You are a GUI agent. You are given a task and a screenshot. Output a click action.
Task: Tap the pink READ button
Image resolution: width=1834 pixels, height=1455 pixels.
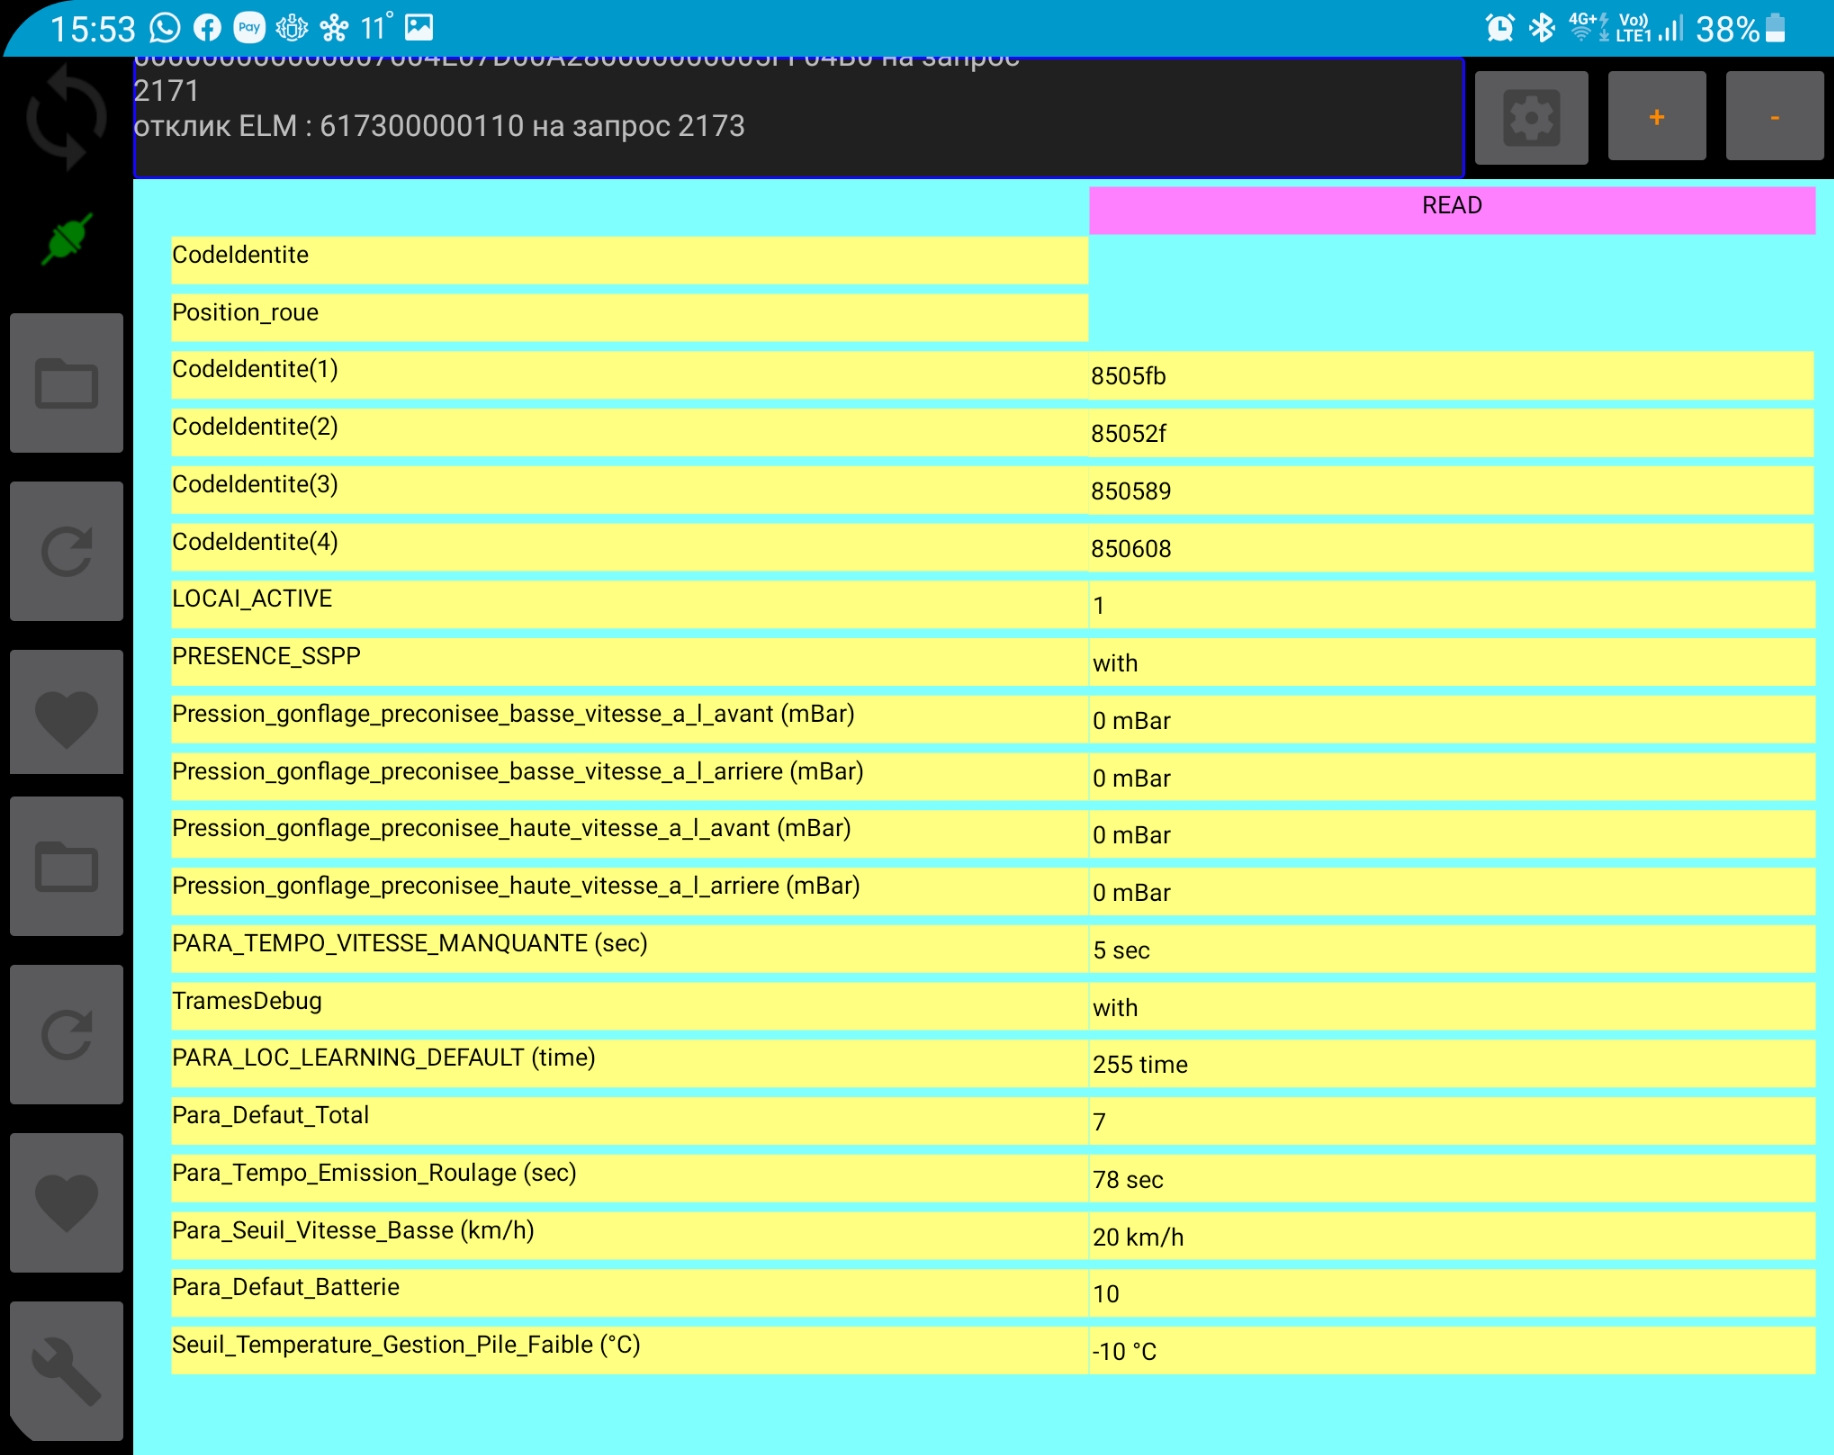tap(1452, 210)
